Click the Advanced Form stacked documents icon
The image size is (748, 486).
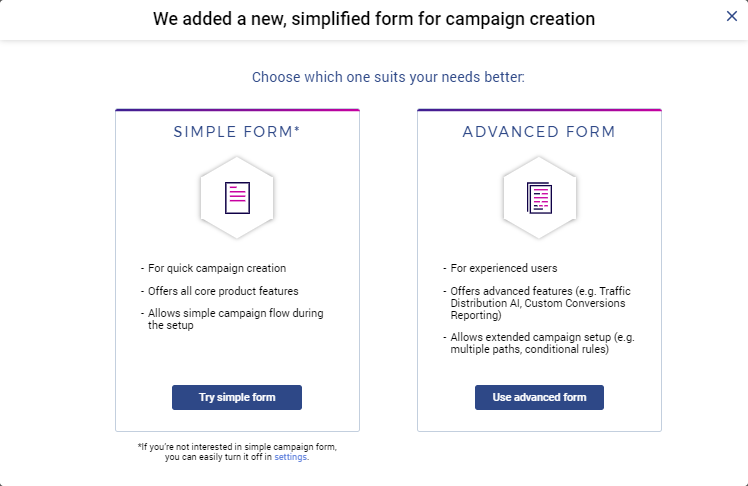[539, 196]
